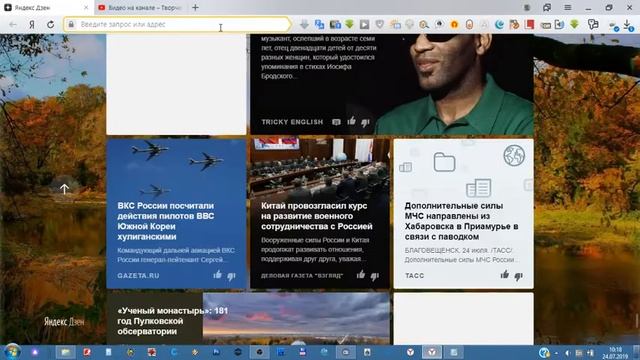Open the browser hamburger menu
The height and width of the screenshot is (360, 640).
point(568,7)
